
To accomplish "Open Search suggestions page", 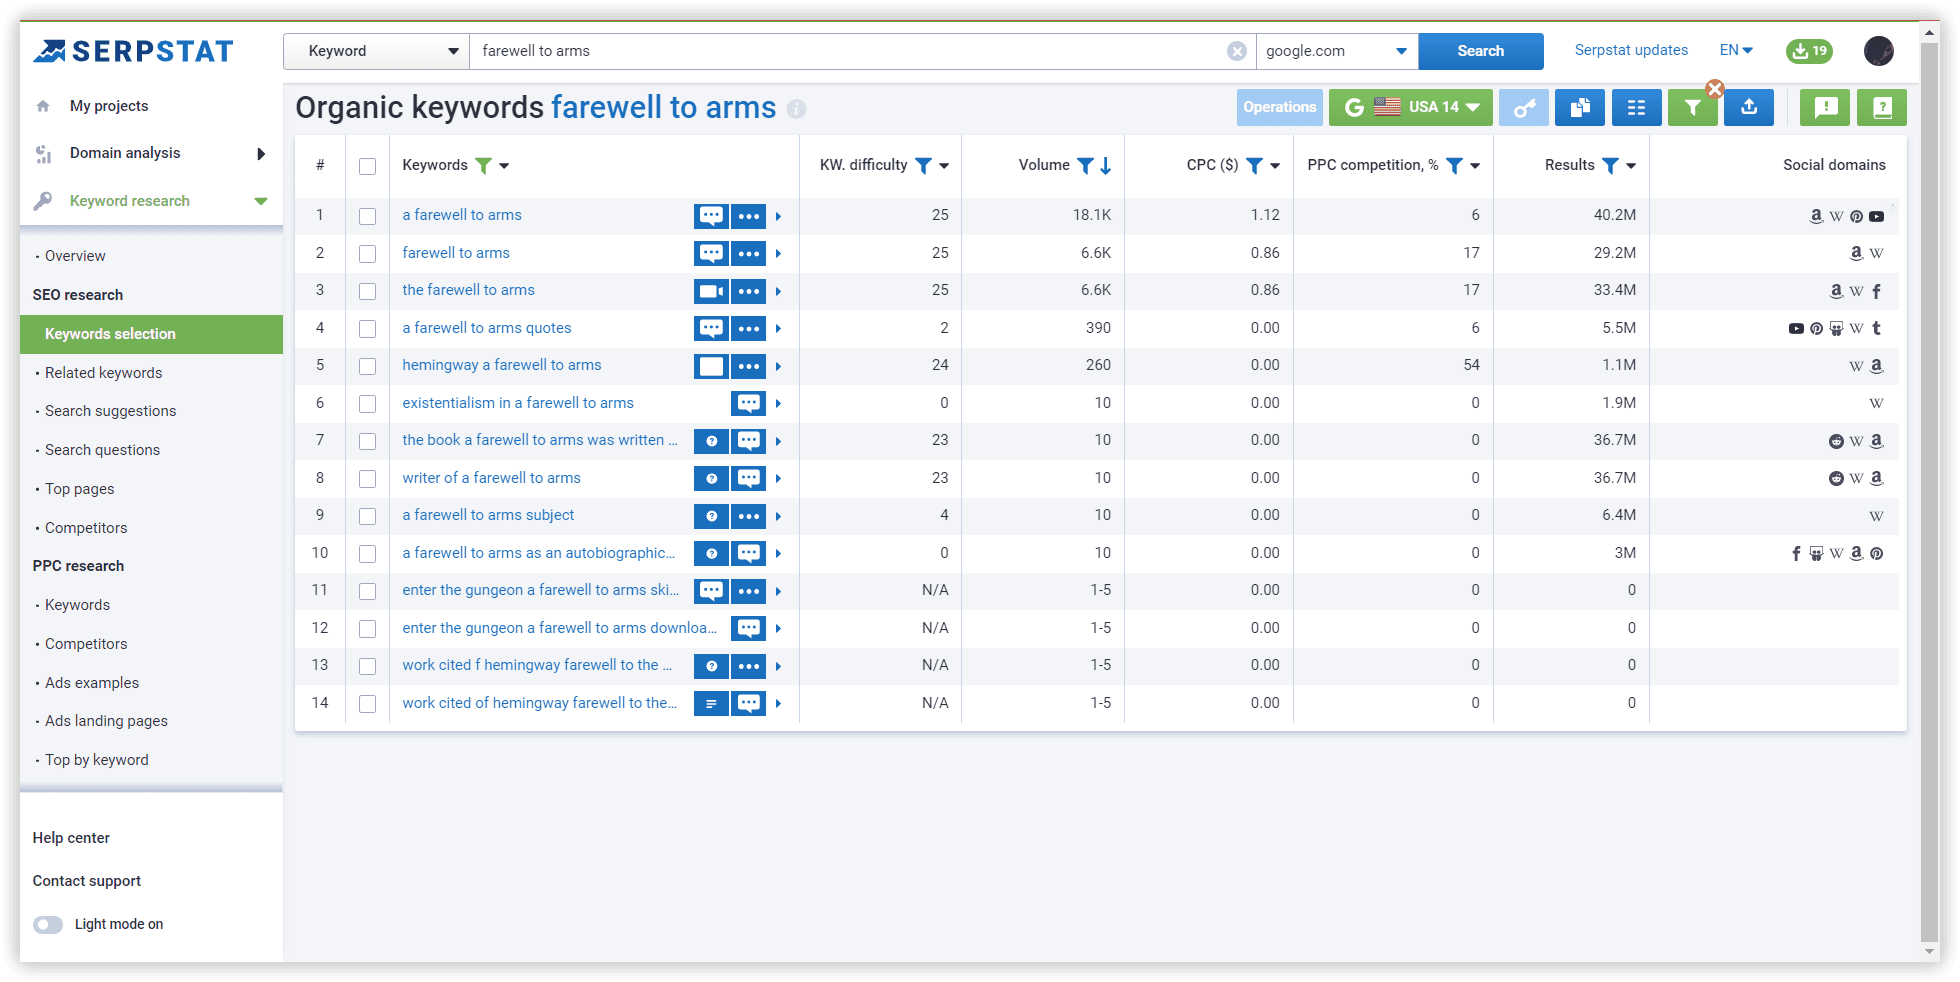I will pos(110,411).
